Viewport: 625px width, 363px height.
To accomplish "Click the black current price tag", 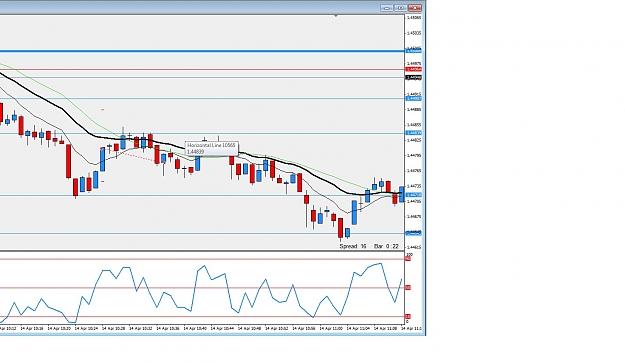I will point(413,77).
